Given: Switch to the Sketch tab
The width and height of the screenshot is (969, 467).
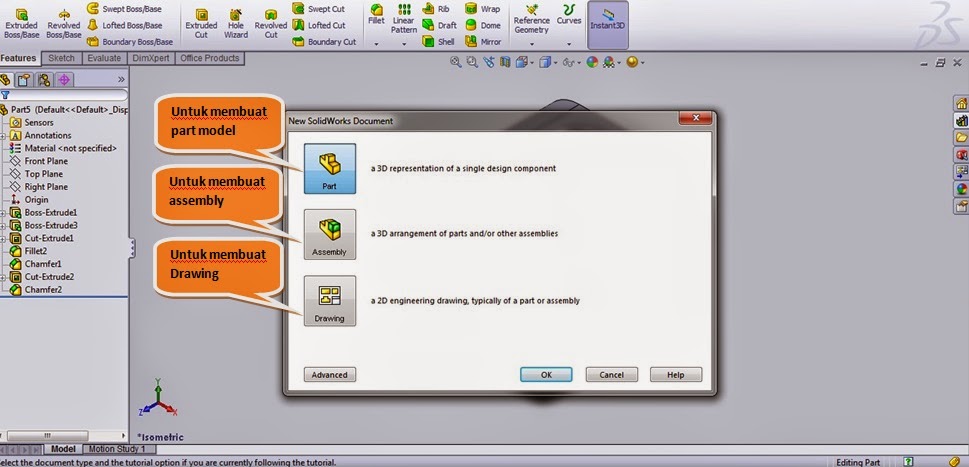Looking at the screenshot, I should [x=62, y=59].
